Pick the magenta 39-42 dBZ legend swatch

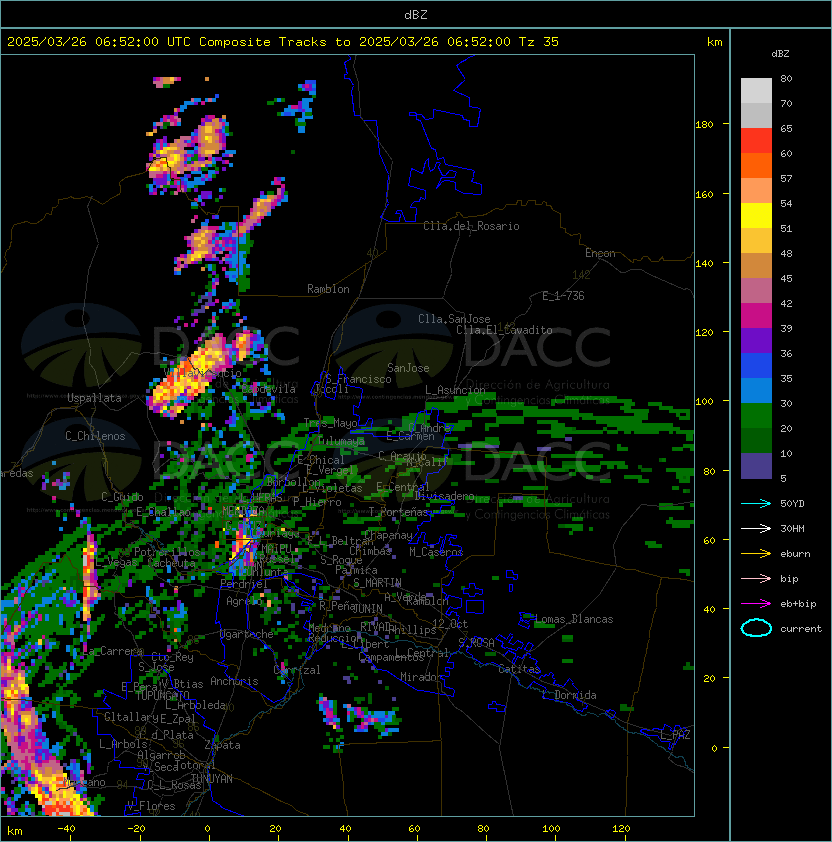pyautogui.click(x=756, y=316)
